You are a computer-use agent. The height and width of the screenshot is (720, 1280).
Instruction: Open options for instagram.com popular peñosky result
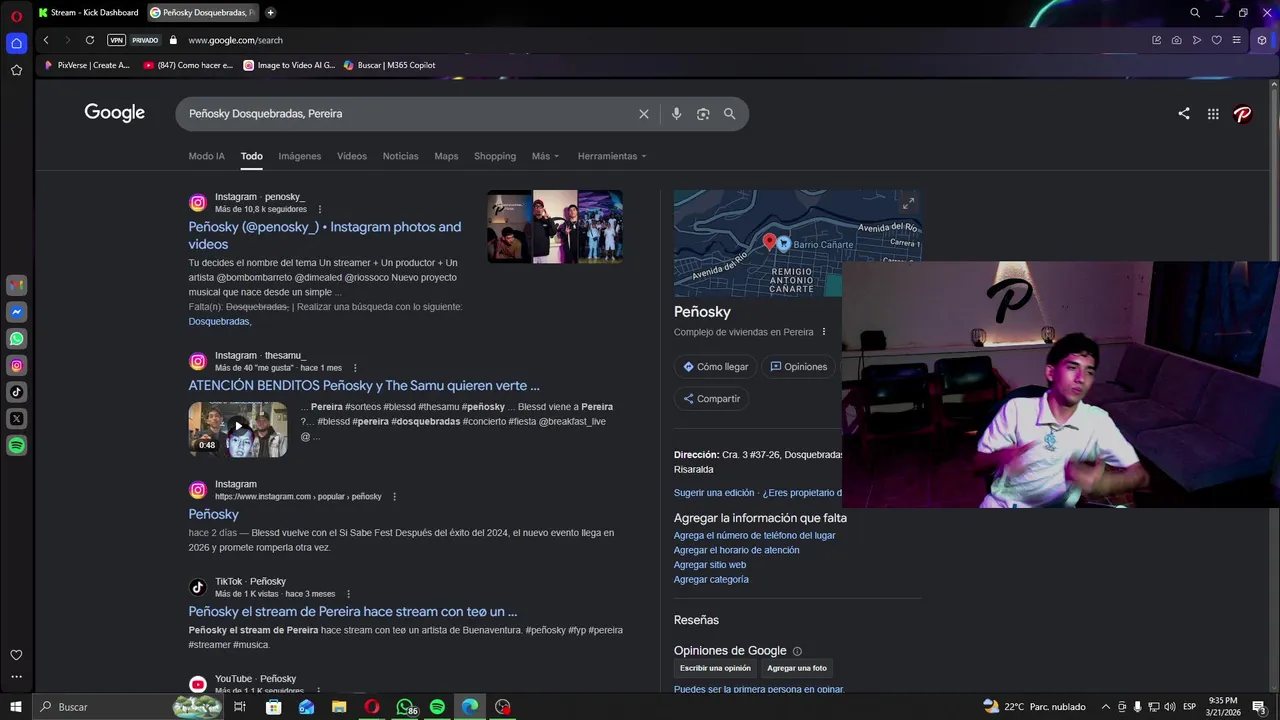394,497
